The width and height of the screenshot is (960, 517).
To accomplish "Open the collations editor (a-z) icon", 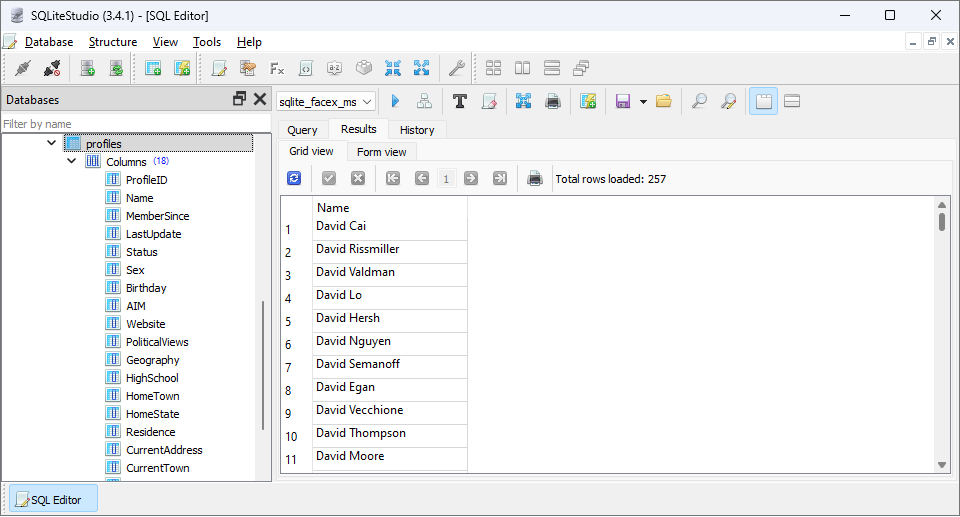I will coord(334,68).
